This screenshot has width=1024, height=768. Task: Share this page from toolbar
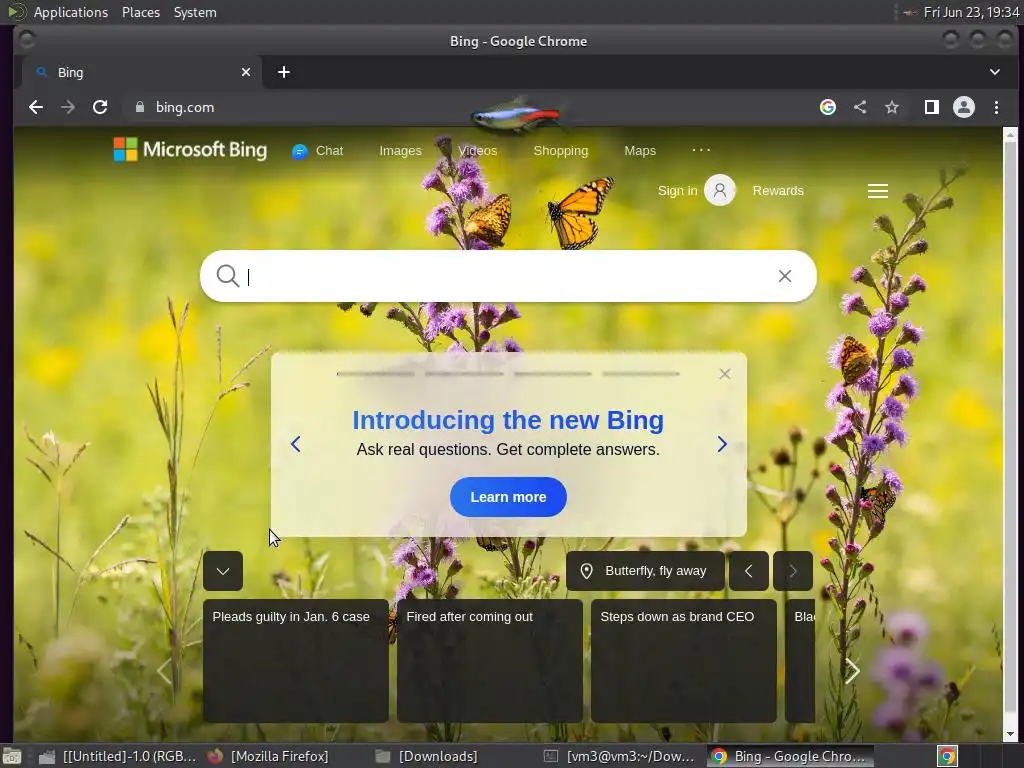[860, 107]
